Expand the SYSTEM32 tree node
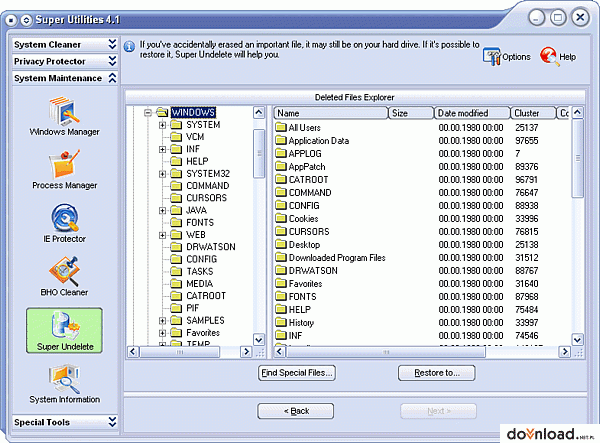The width and height of the screenshot is (600, 443). (162, 174)
